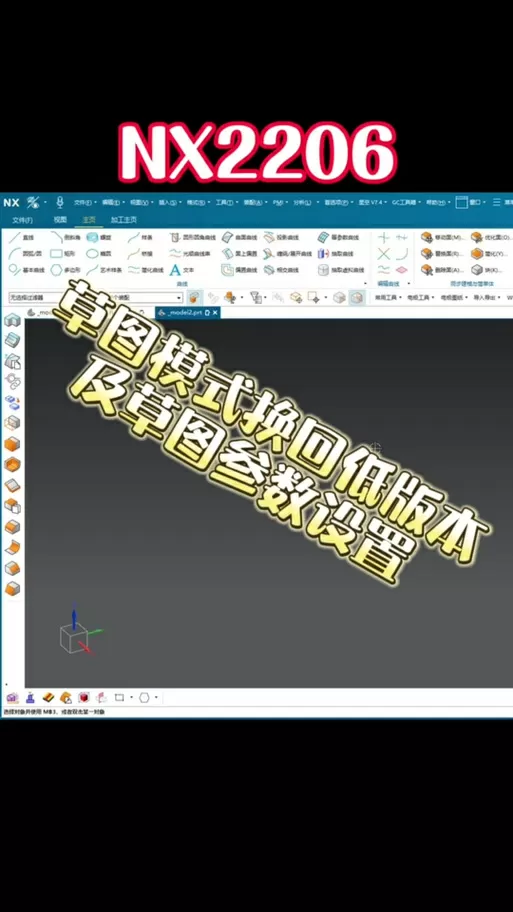Click the gears icon in left sidebar

[12, 382]
